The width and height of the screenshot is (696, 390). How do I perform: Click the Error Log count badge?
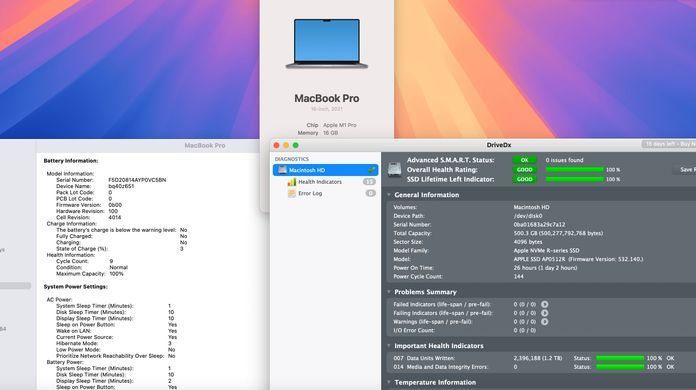pyautogui.click(x=370, y=193)
